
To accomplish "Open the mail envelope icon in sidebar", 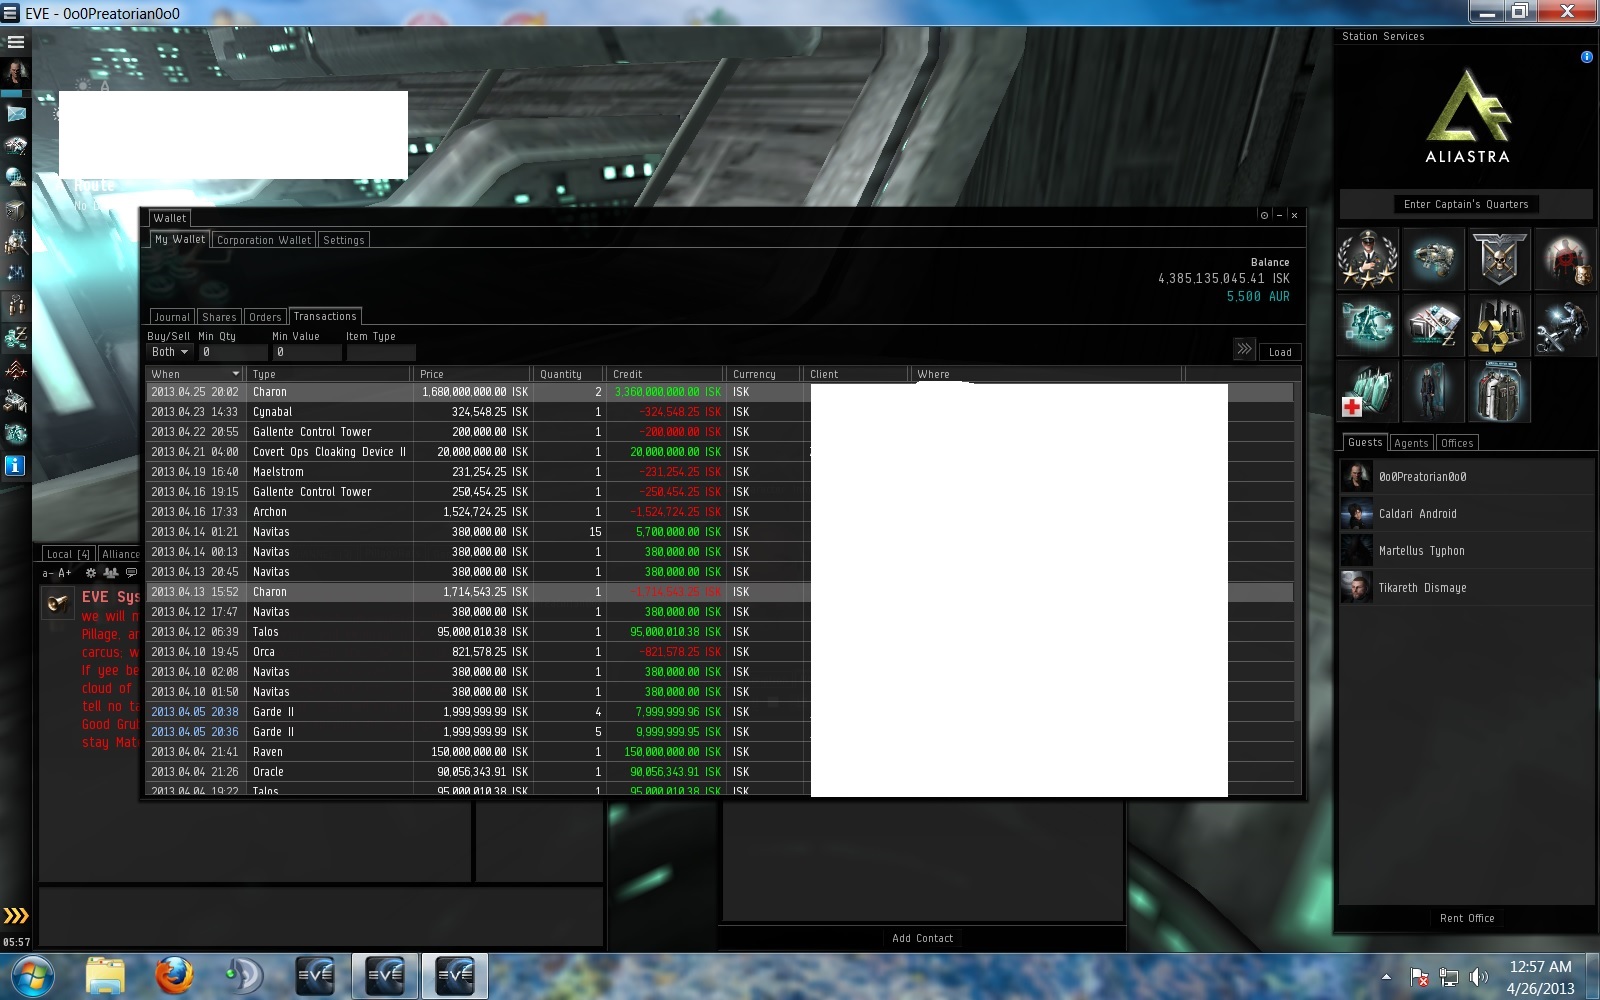I will click(15, 114).
